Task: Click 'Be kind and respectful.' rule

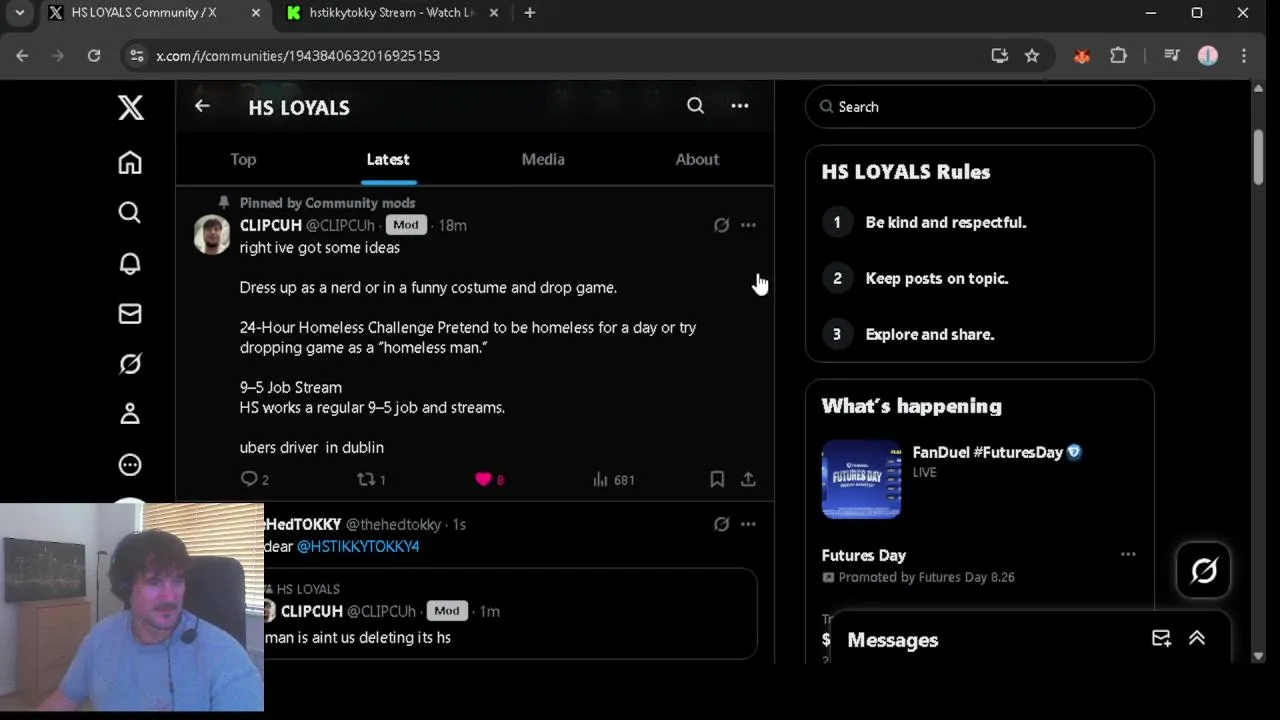Action: tap(946, 222)
